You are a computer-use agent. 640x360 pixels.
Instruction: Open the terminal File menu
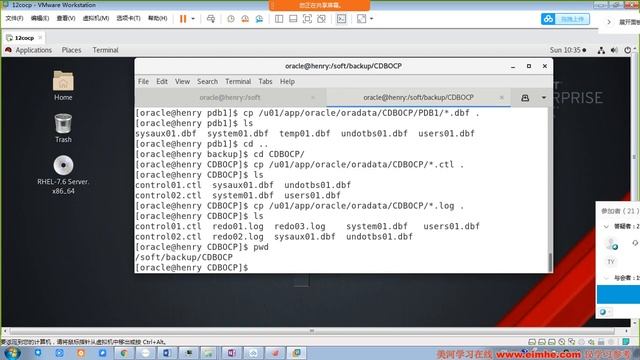143,82
